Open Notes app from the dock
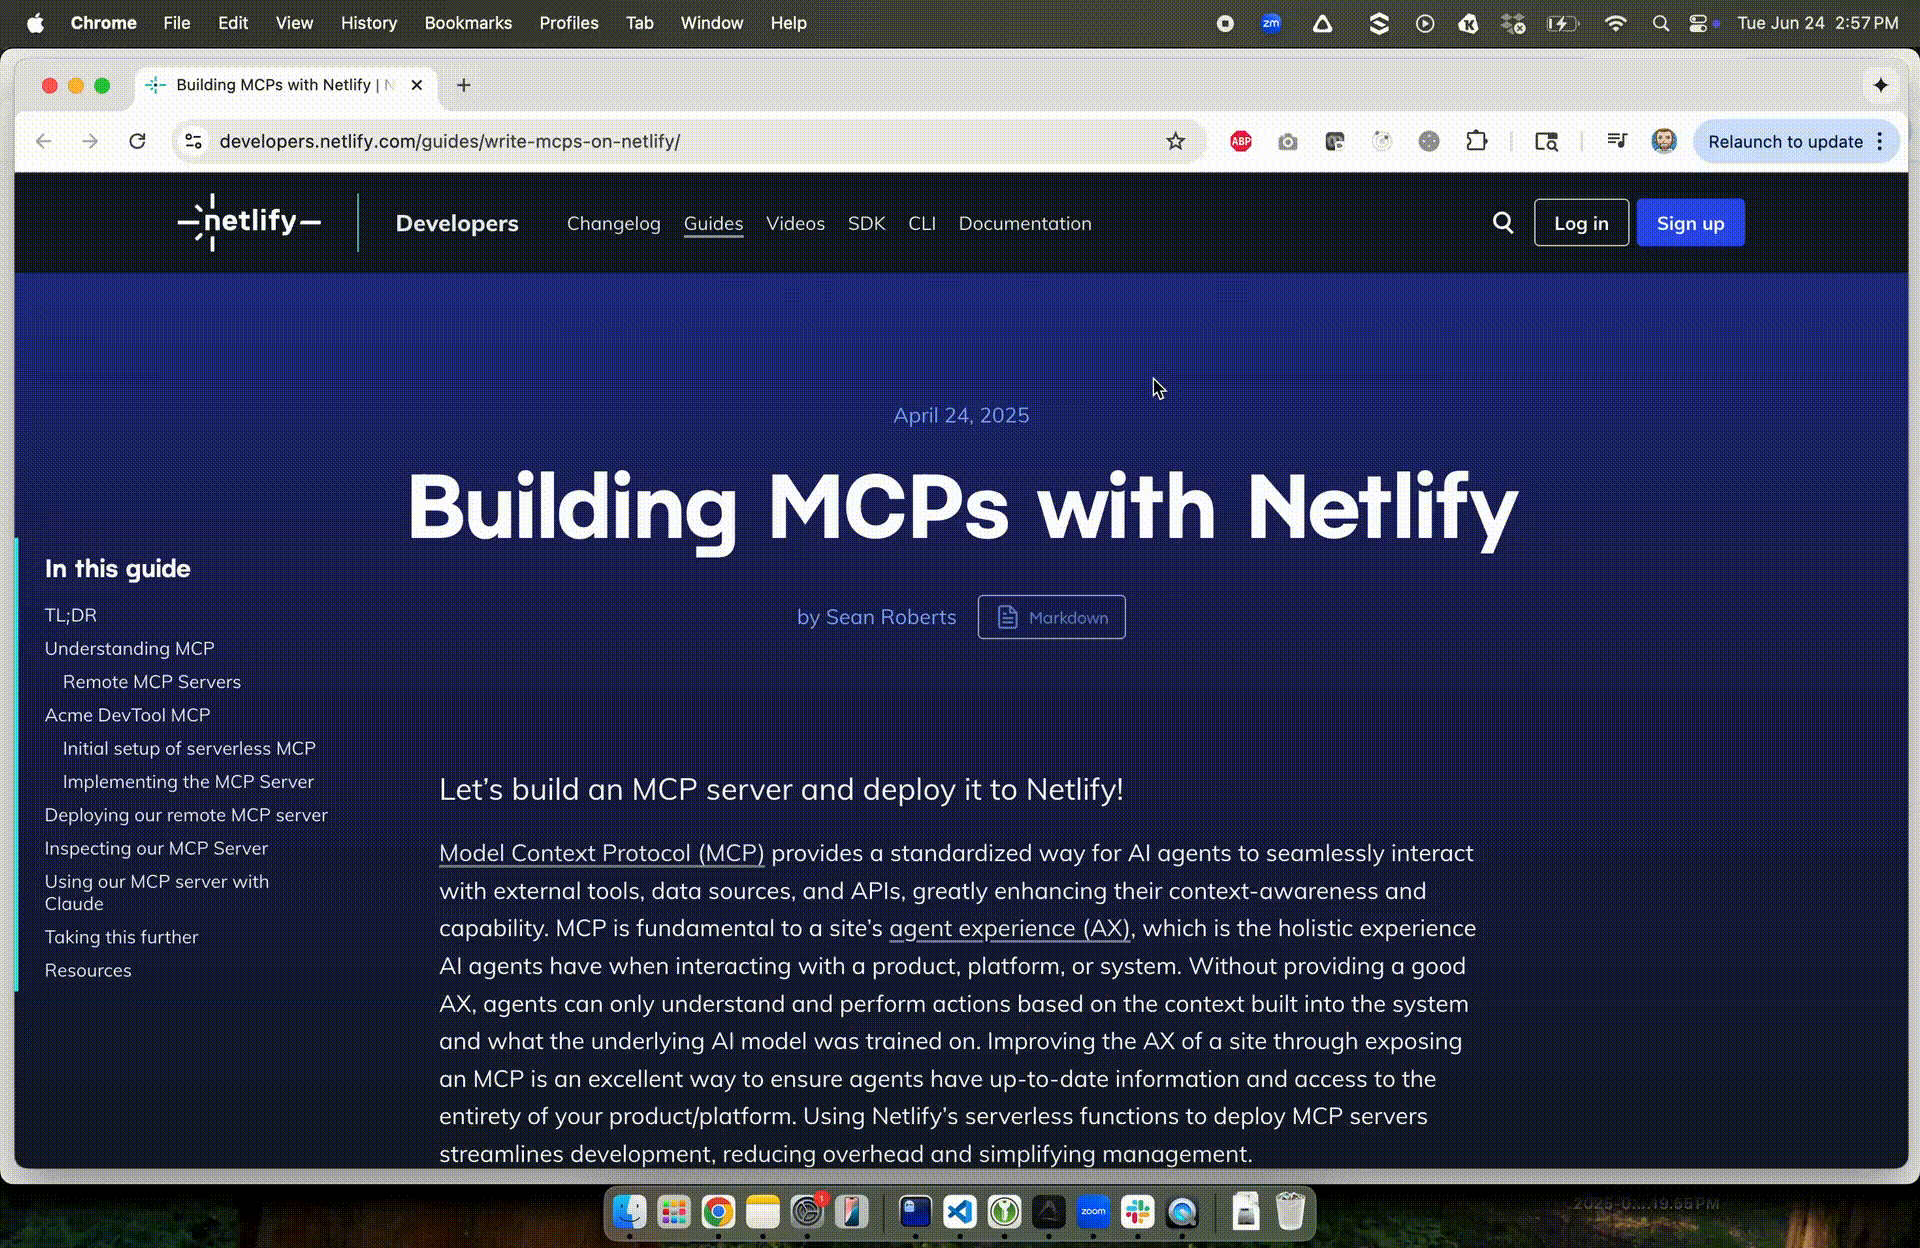The height and width of the screenshot is (1248, 1920). (762, 1212)
